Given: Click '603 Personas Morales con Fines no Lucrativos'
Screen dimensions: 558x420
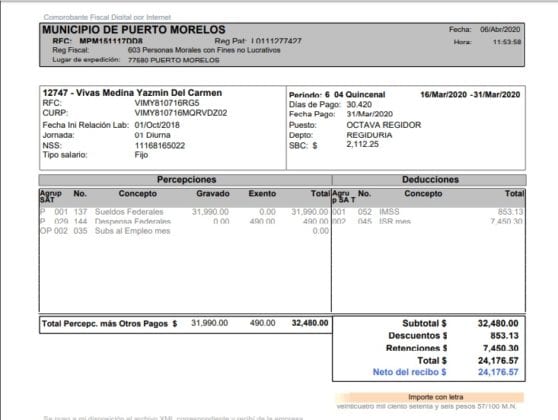Looking at the screenshot, I should click(x=204, y=50).
